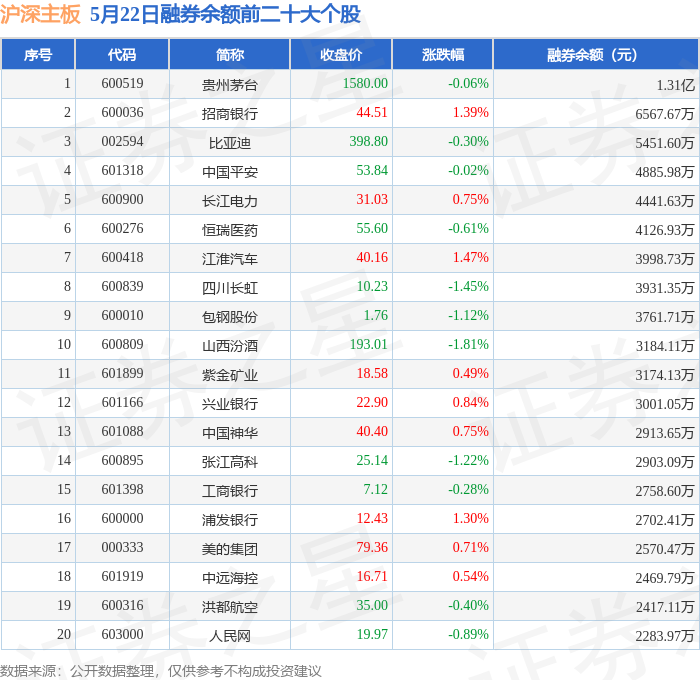This screenshot has width=700, height=680.
Task: Select stock name 江淮汽车
Action: tap(229, 259)
